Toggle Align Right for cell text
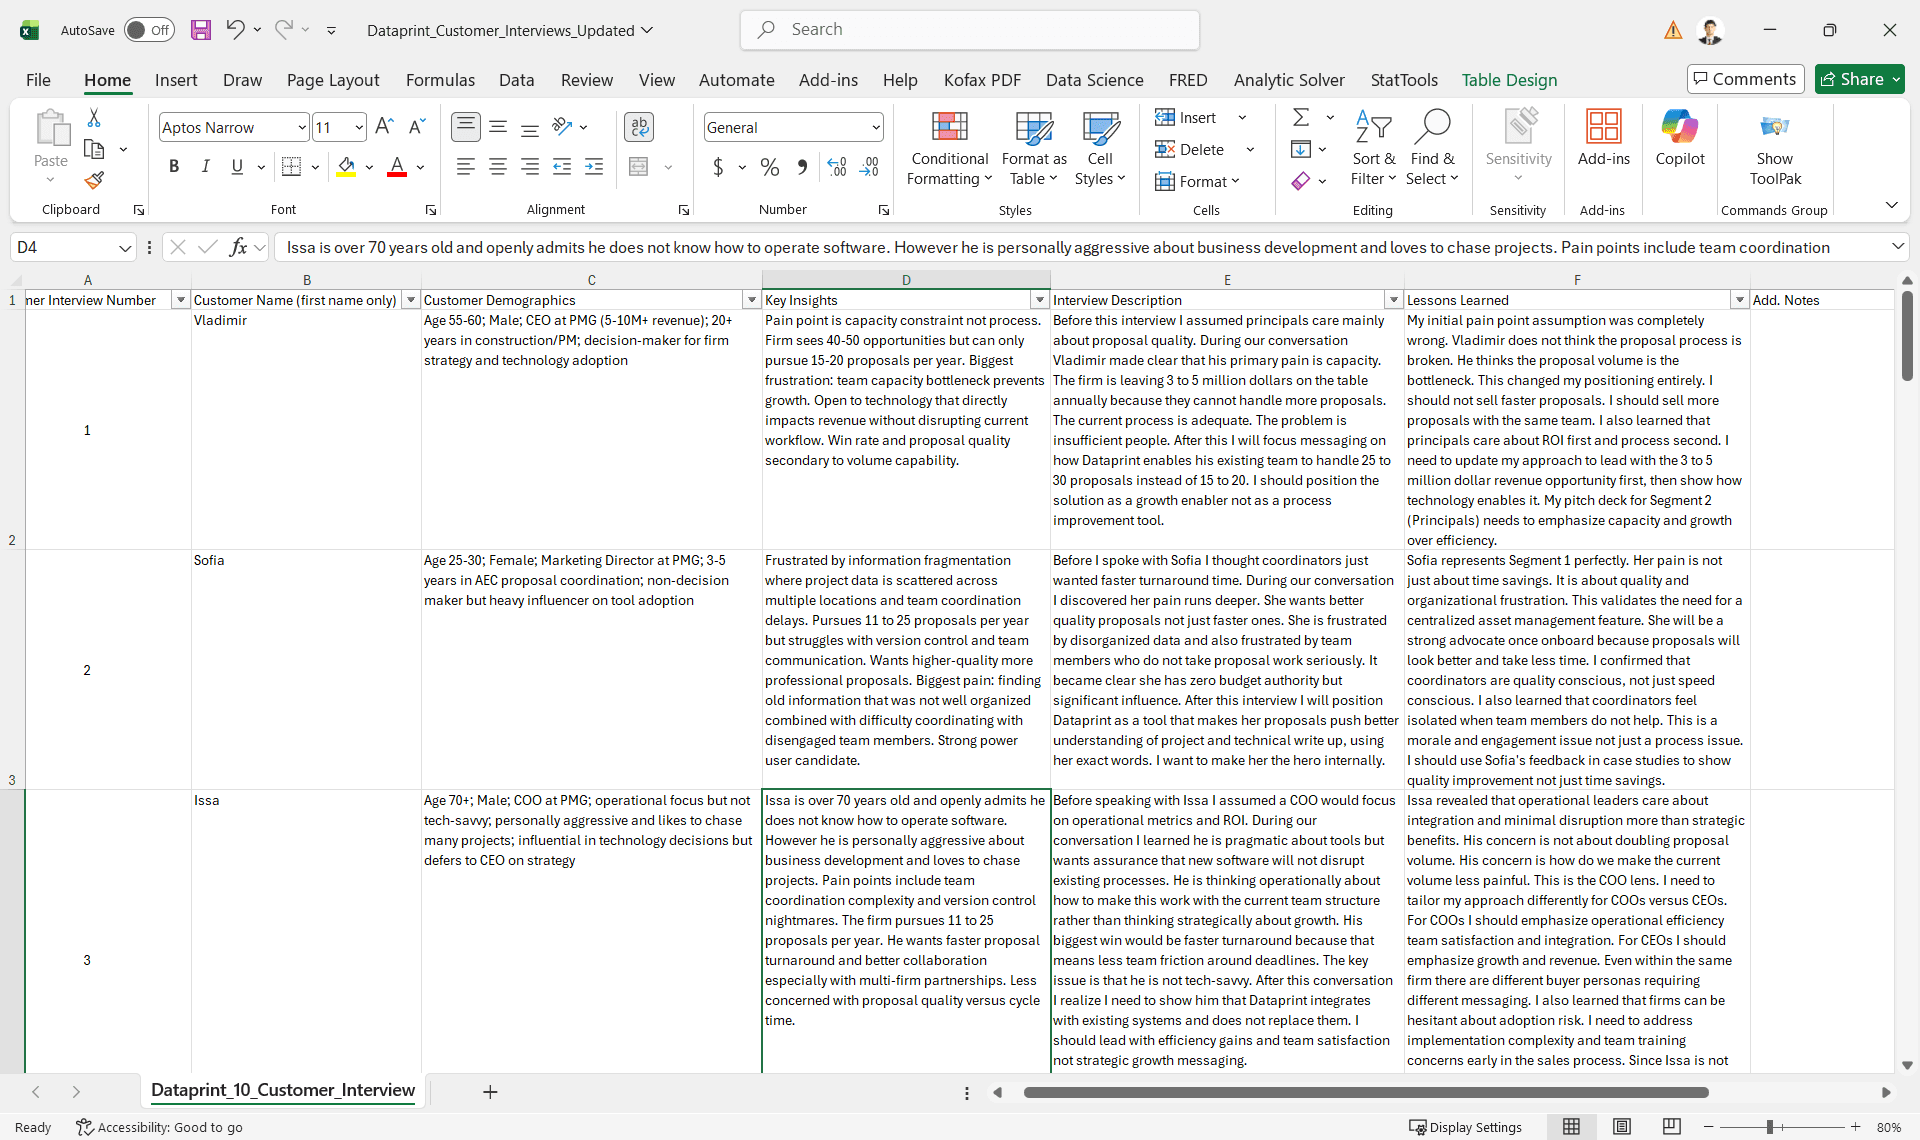Screen dimensions: 1920x1140 click(x=530, y=167)
